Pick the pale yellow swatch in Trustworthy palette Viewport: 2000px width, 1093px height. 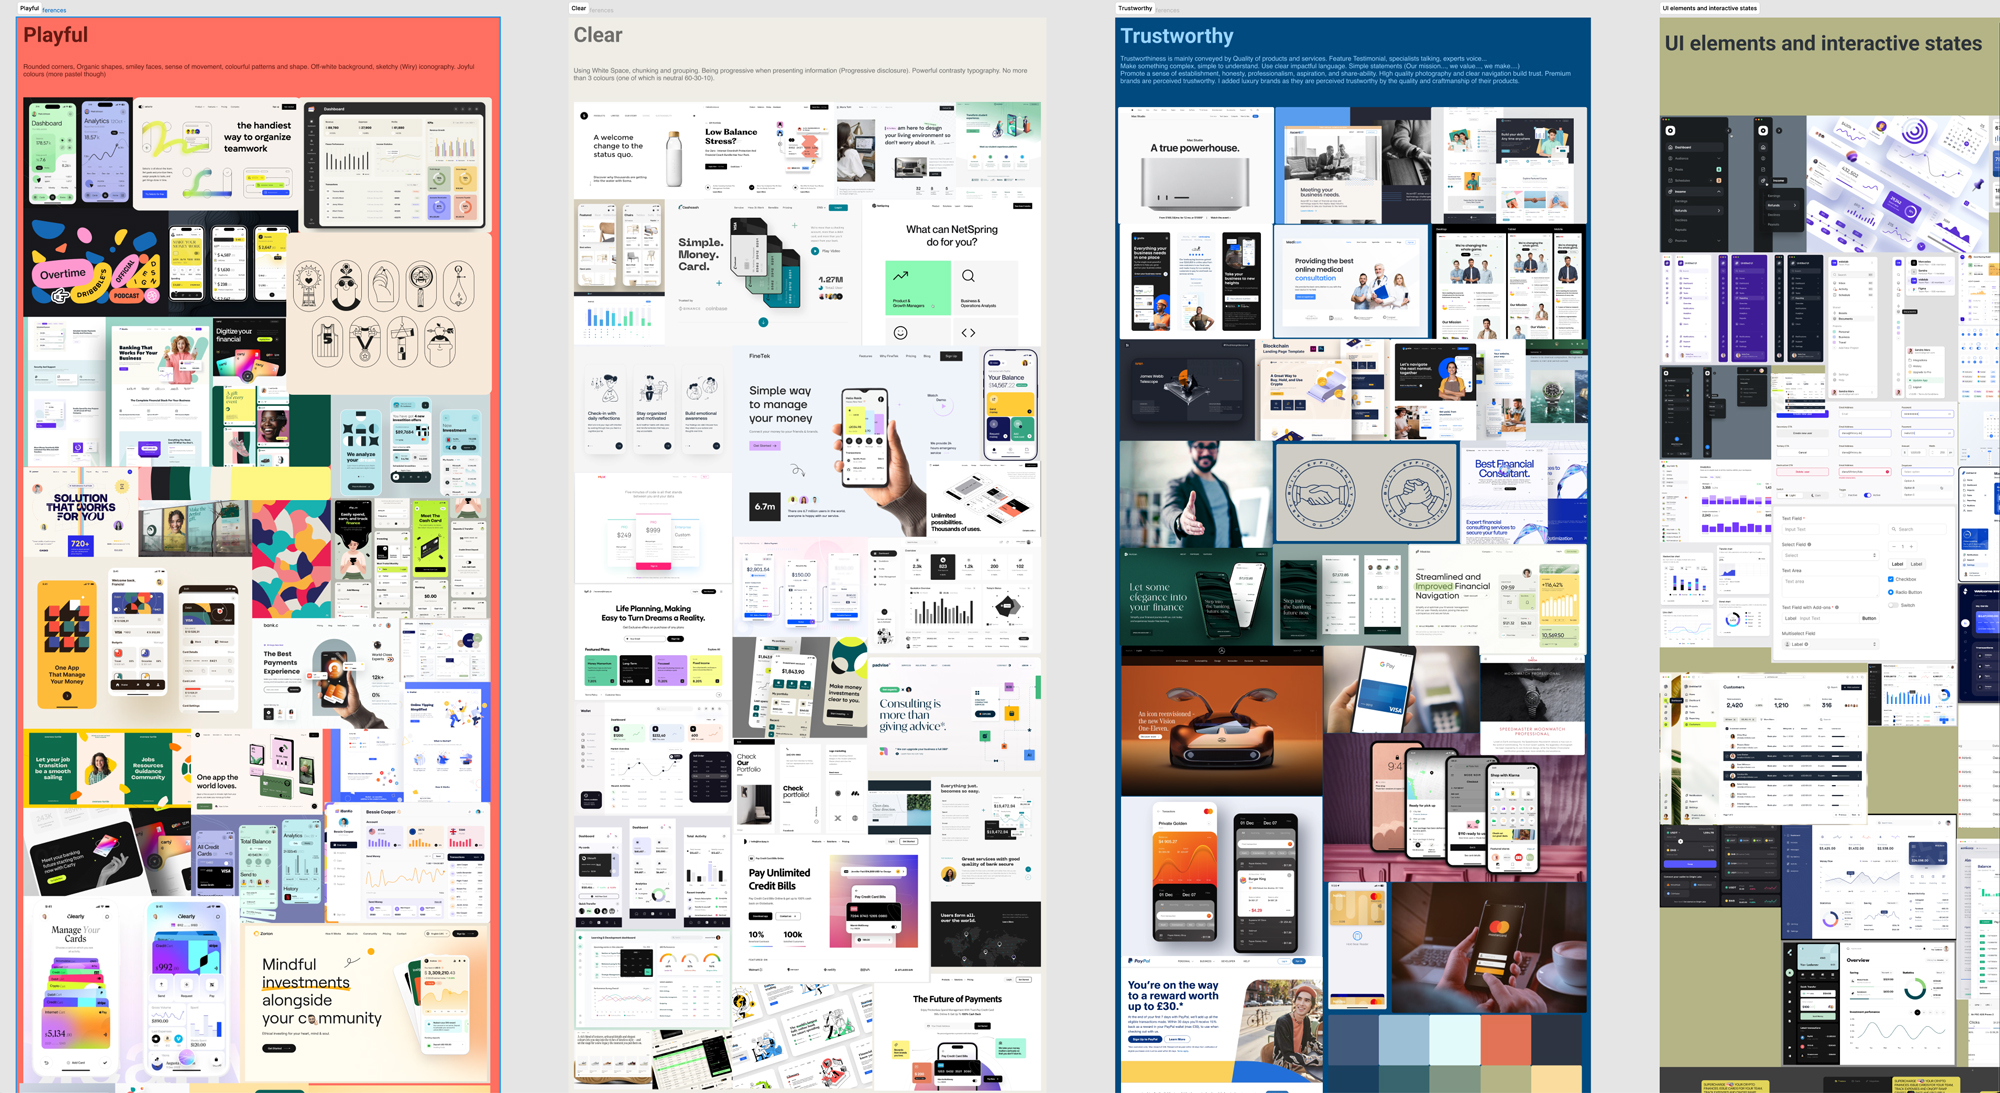coord(1556,1079)
